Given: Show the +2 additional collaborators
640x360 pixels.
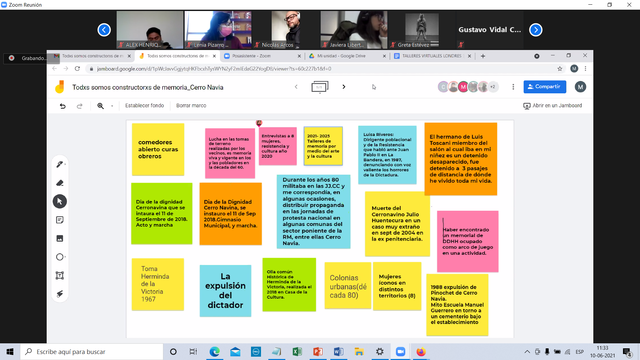Looking at the screenshot, I should tap(493, 87).
